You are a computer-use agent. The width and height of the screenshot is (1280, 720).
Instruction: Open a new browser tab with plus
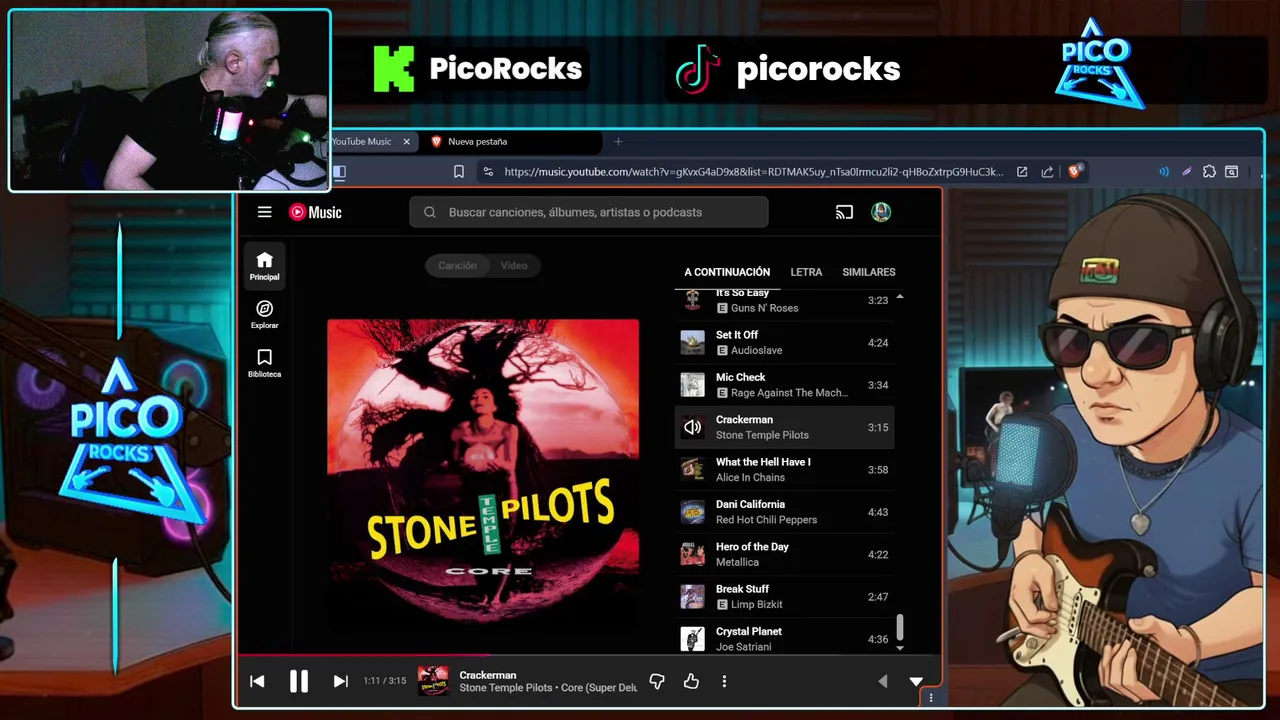pyautogui.click(x=618, y=142)
